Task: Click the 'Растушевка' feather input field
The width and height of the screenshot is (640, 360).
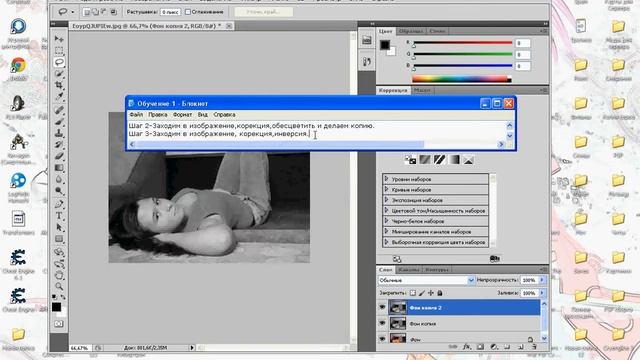Action: click(170, 12)
